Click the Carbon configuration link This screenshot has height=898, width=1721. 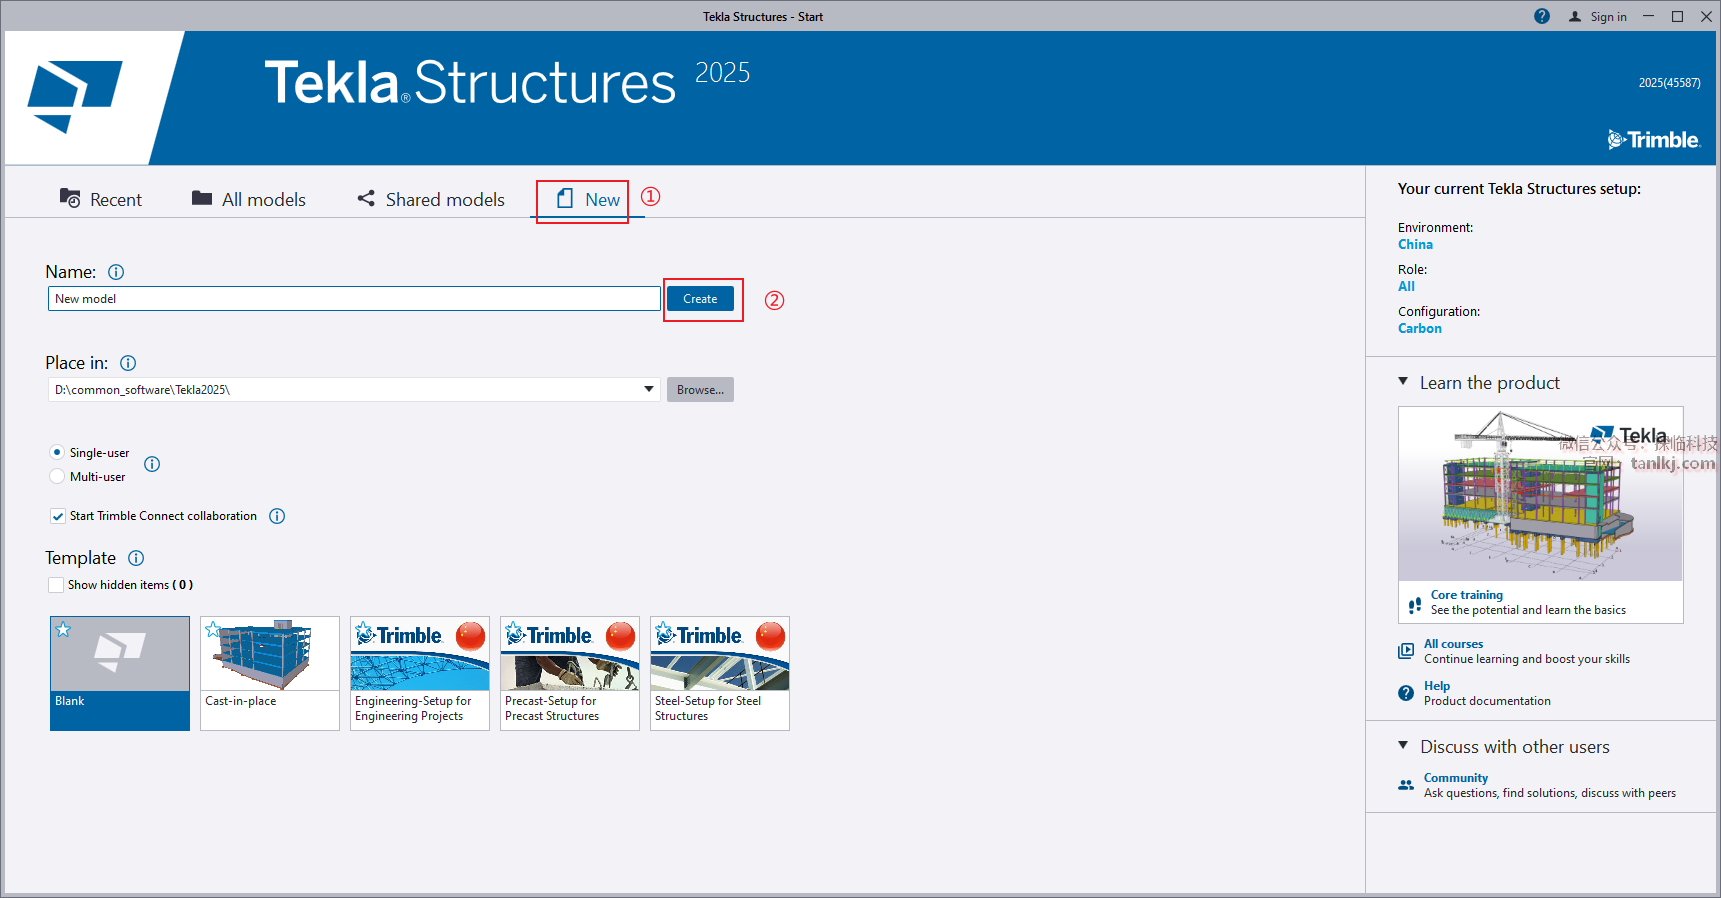(x=1420, y=328)
